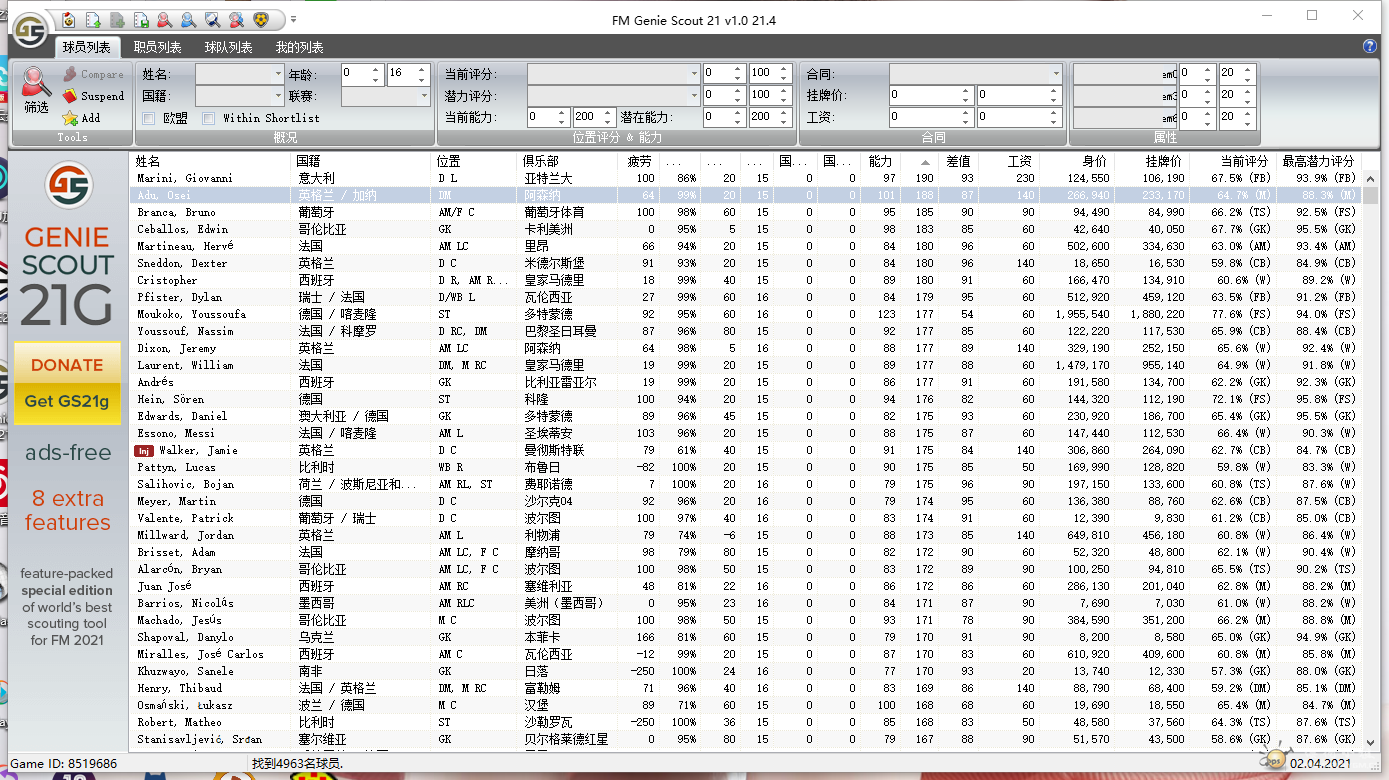Click the club badge icon in quick toolbar
1389x780 pixels.
click(x=260, y=19)
